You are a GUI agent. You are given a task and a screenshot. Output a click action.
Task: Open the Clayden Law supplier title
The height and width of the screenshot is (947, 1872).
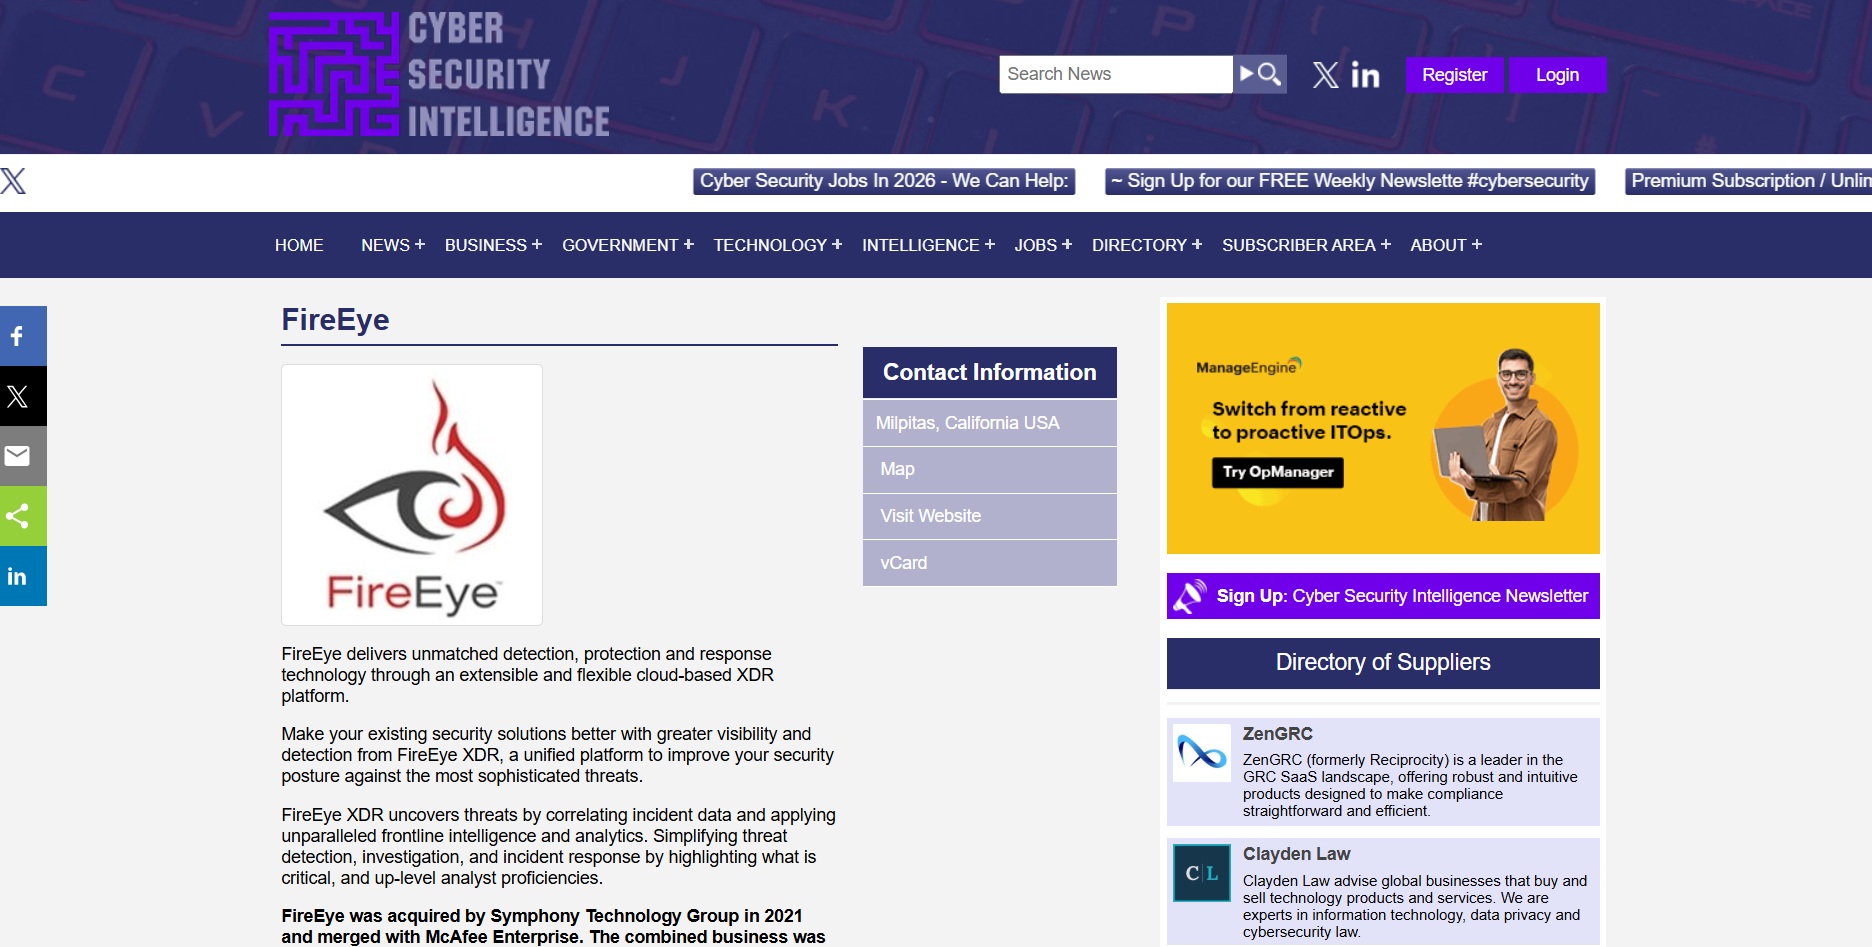pyautogui.click(x=1296, y=854)
